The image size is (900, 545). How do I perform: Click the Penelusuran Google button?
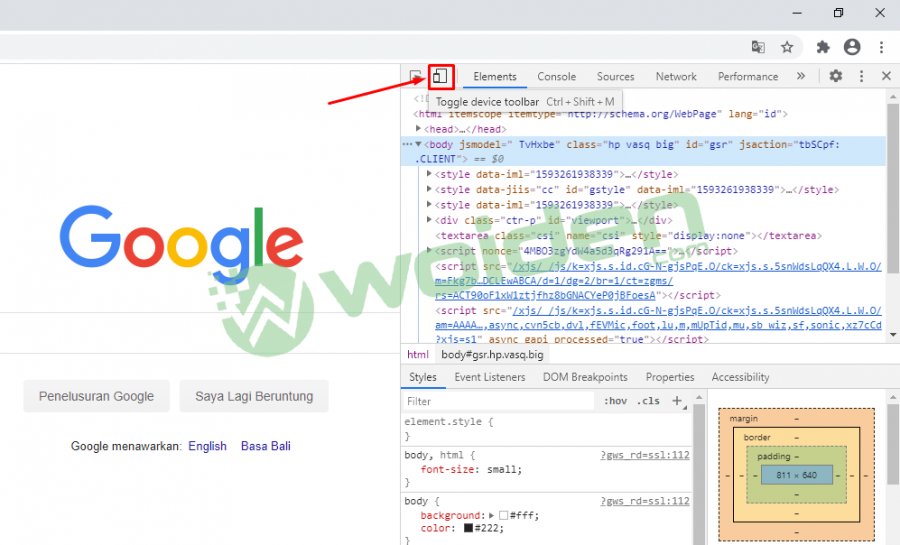coord(96,396)
